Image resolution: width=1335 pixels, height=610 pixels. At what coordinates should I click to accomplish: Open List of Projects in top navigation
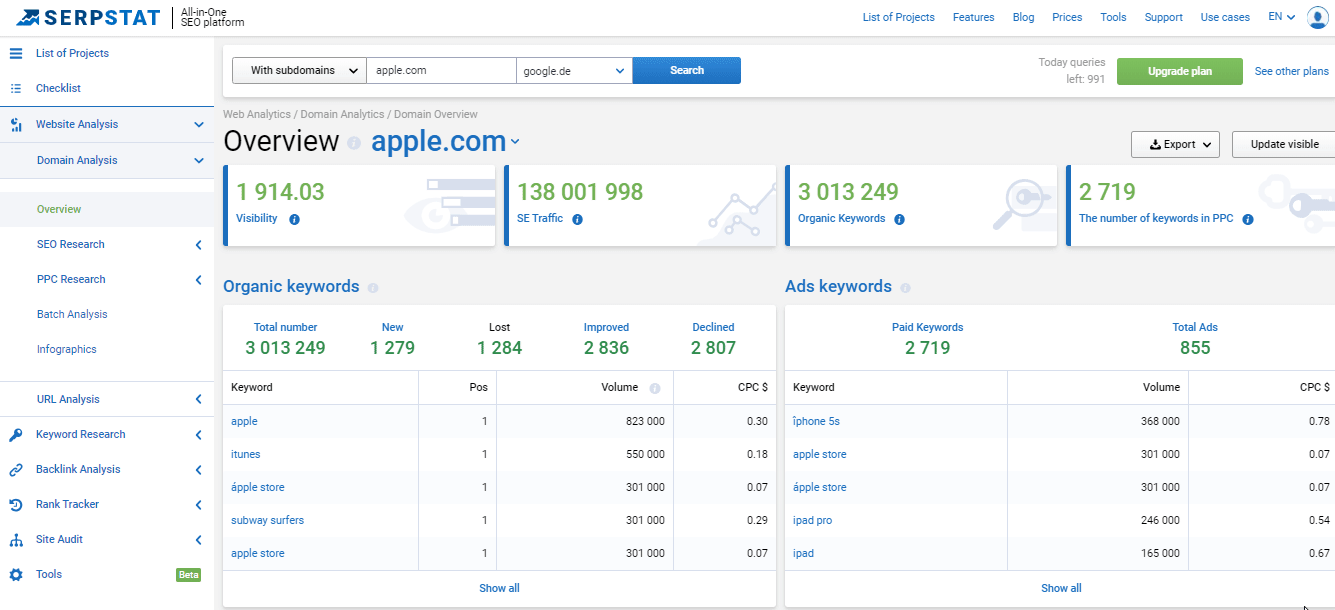pos(898,17)
